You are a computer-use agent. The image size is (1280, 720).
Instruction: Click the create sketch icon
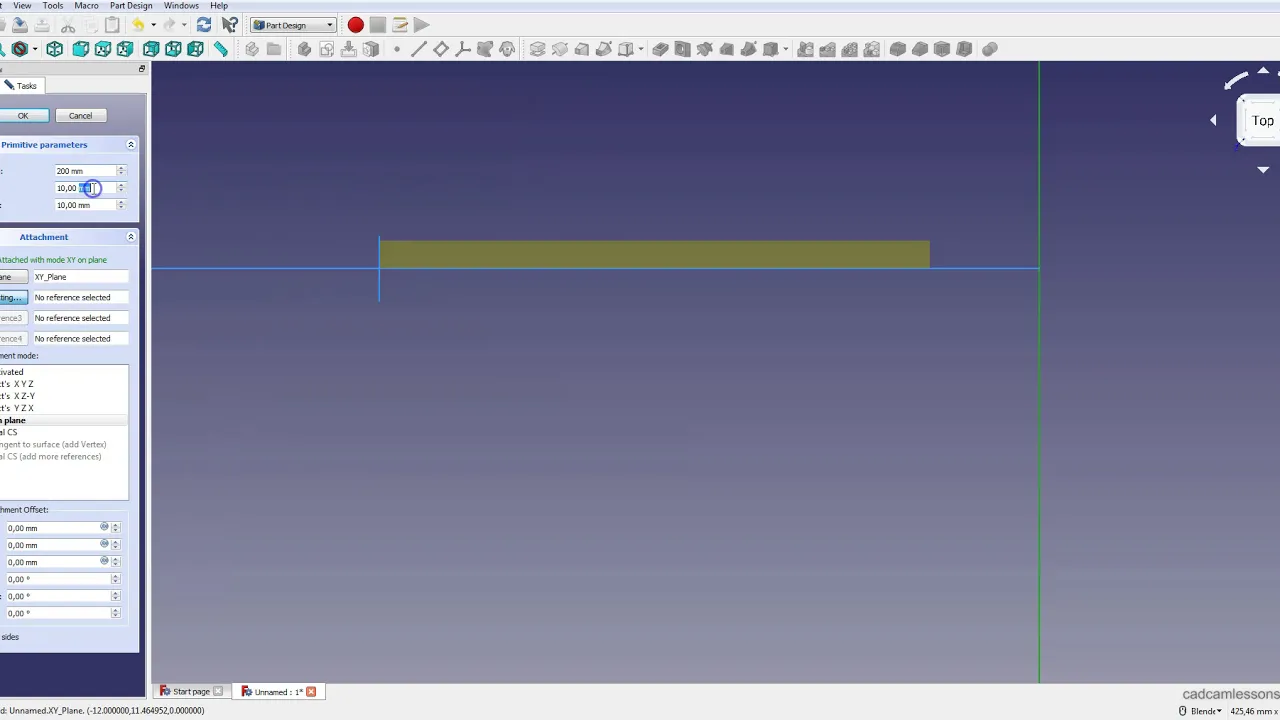(326, 49)
